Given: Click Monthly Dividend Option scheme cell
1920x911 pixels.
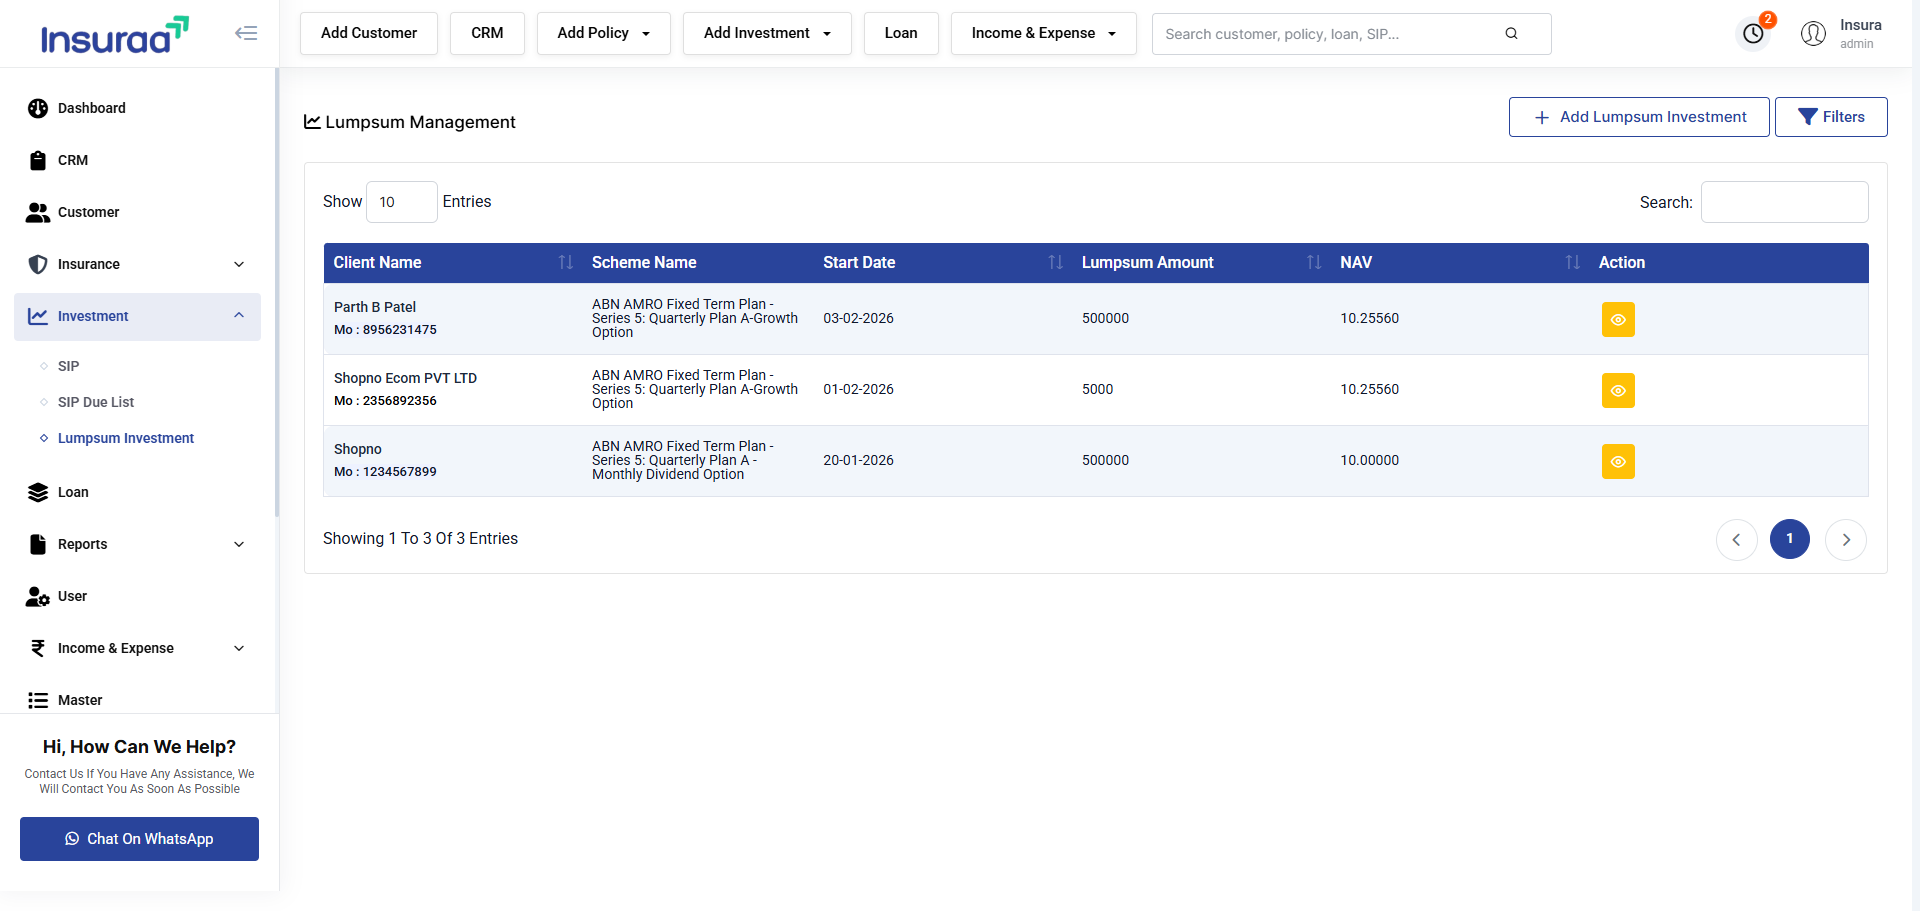Looking at the screenshot, I should [x=683, y=460].
